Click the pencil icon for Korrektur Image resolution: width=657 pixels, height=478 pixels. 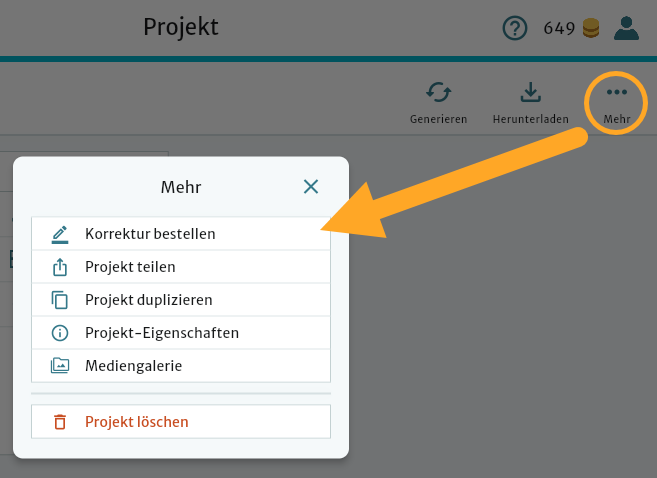pyautogui.click(x=60, y=234)
